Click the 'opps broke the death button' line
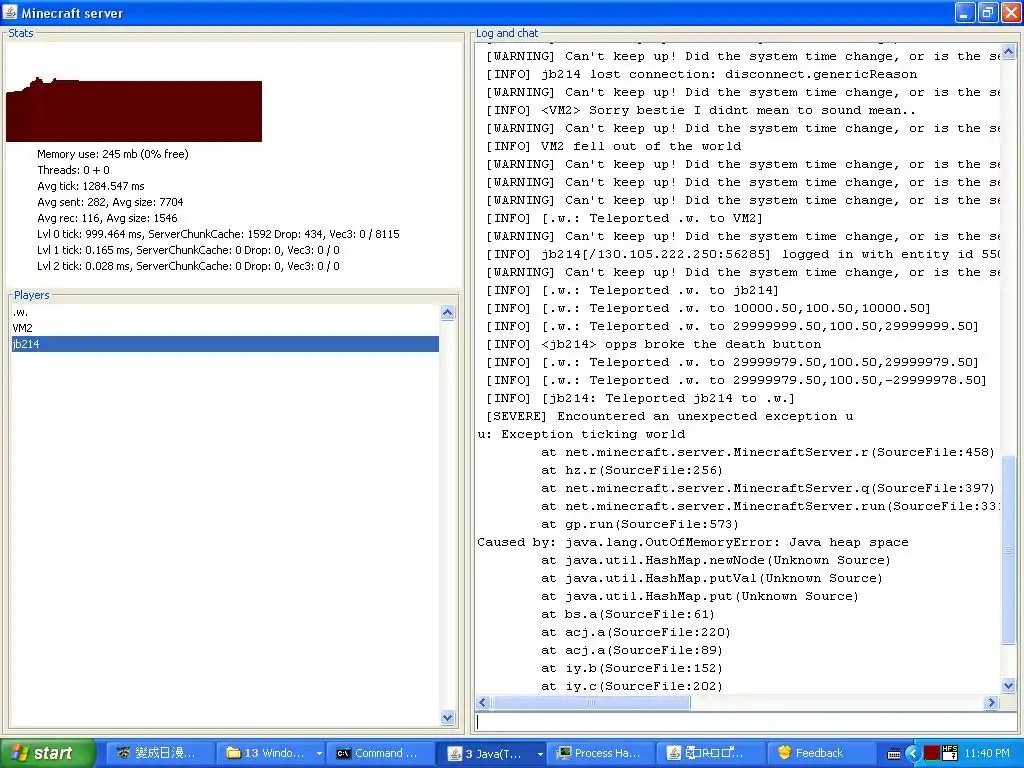The height and width of the screenshot is (768, 1024). [653, 344]
